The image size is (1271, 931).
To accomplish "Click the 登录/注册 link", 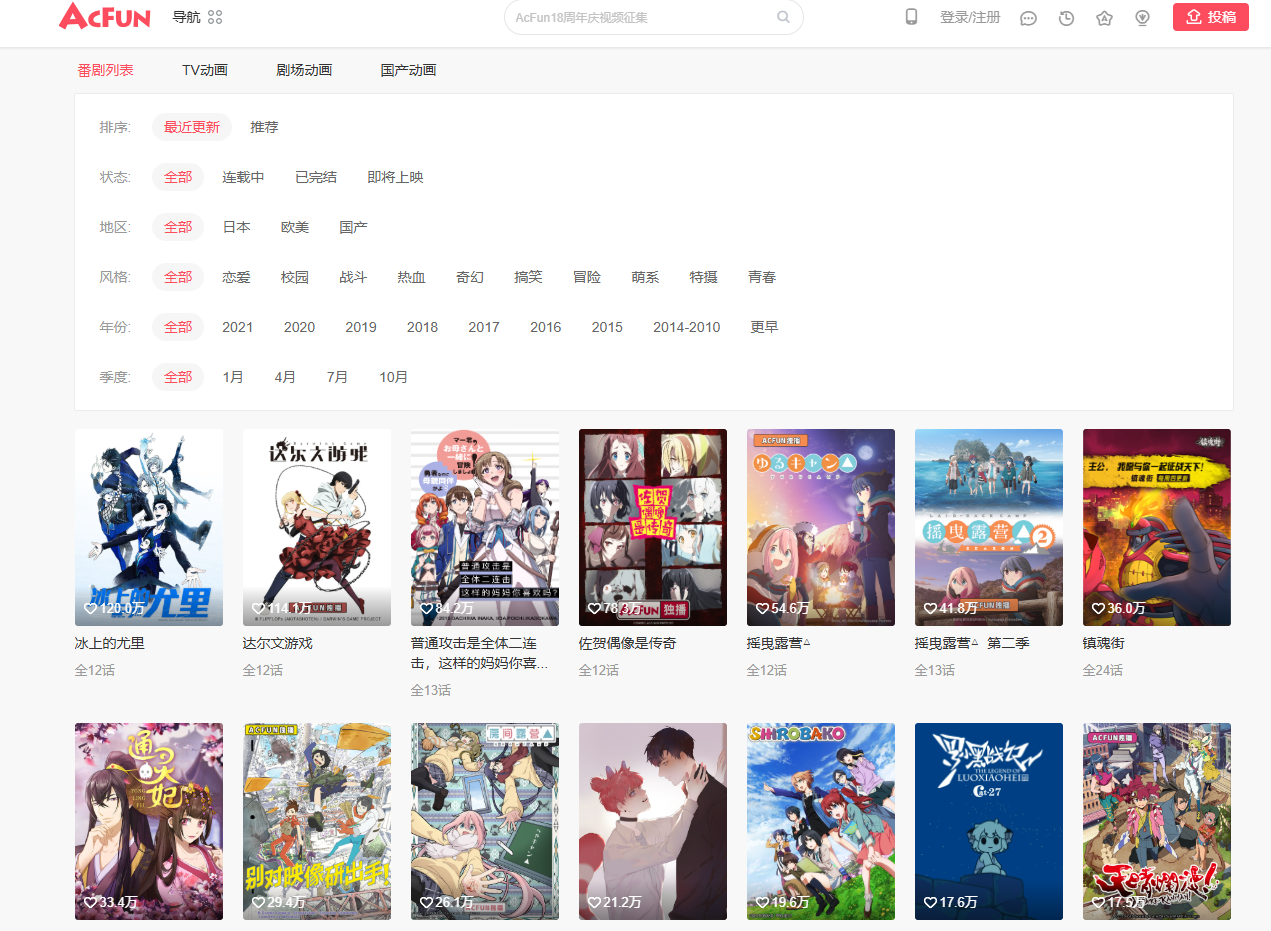I will click(969, 17).
